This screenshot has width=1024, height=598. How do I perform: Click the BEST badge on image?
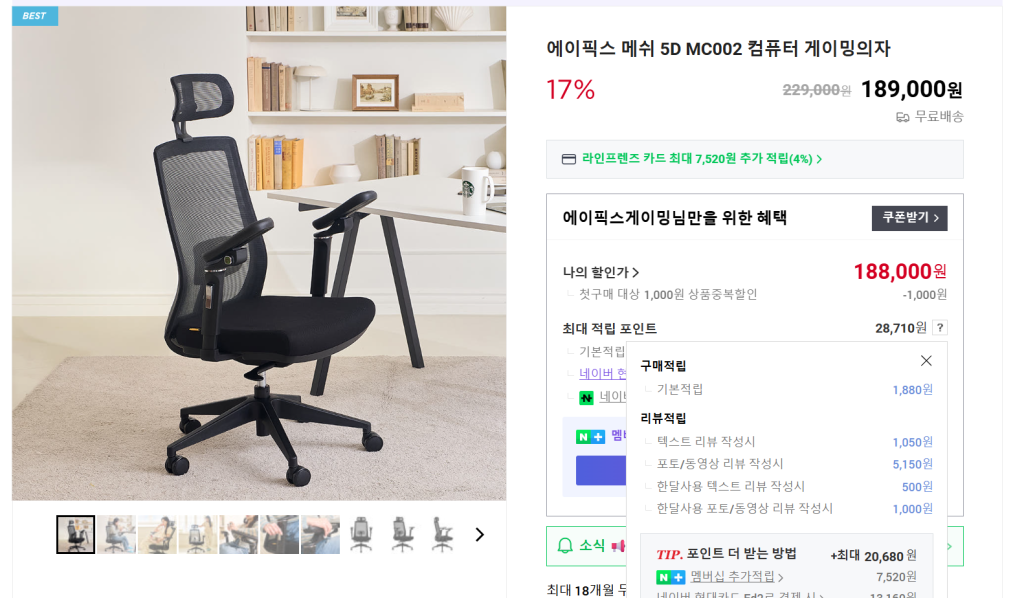click(x=35, y=16)
